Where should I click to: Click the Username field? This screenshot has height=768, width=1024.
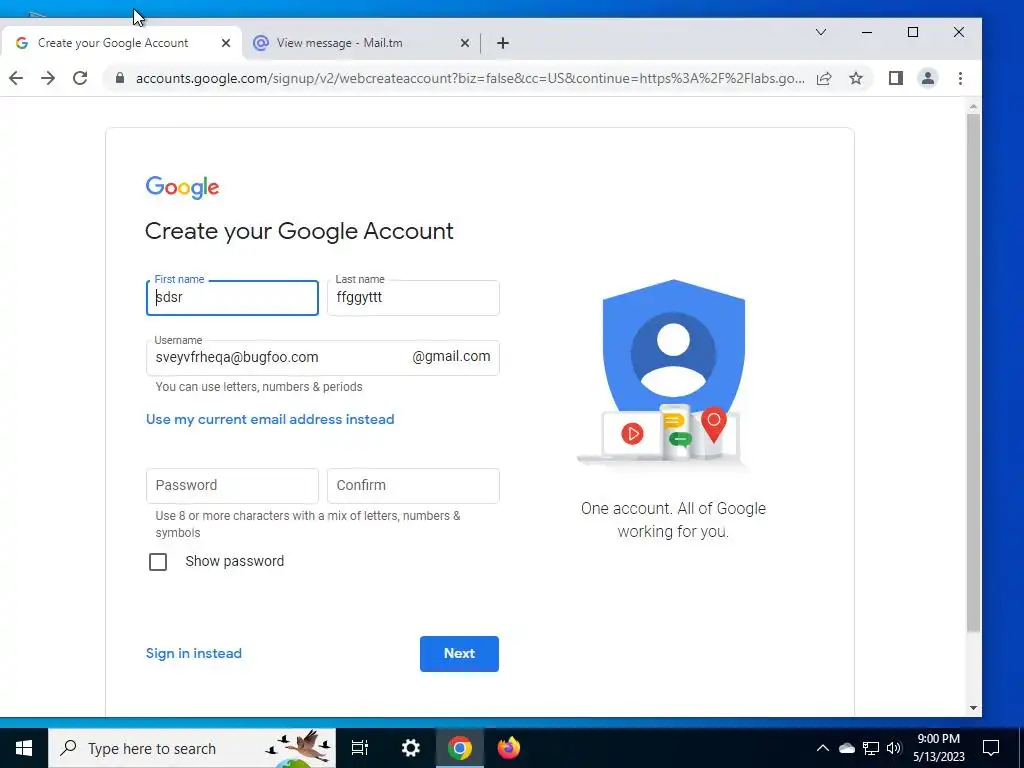click(323, 357)
